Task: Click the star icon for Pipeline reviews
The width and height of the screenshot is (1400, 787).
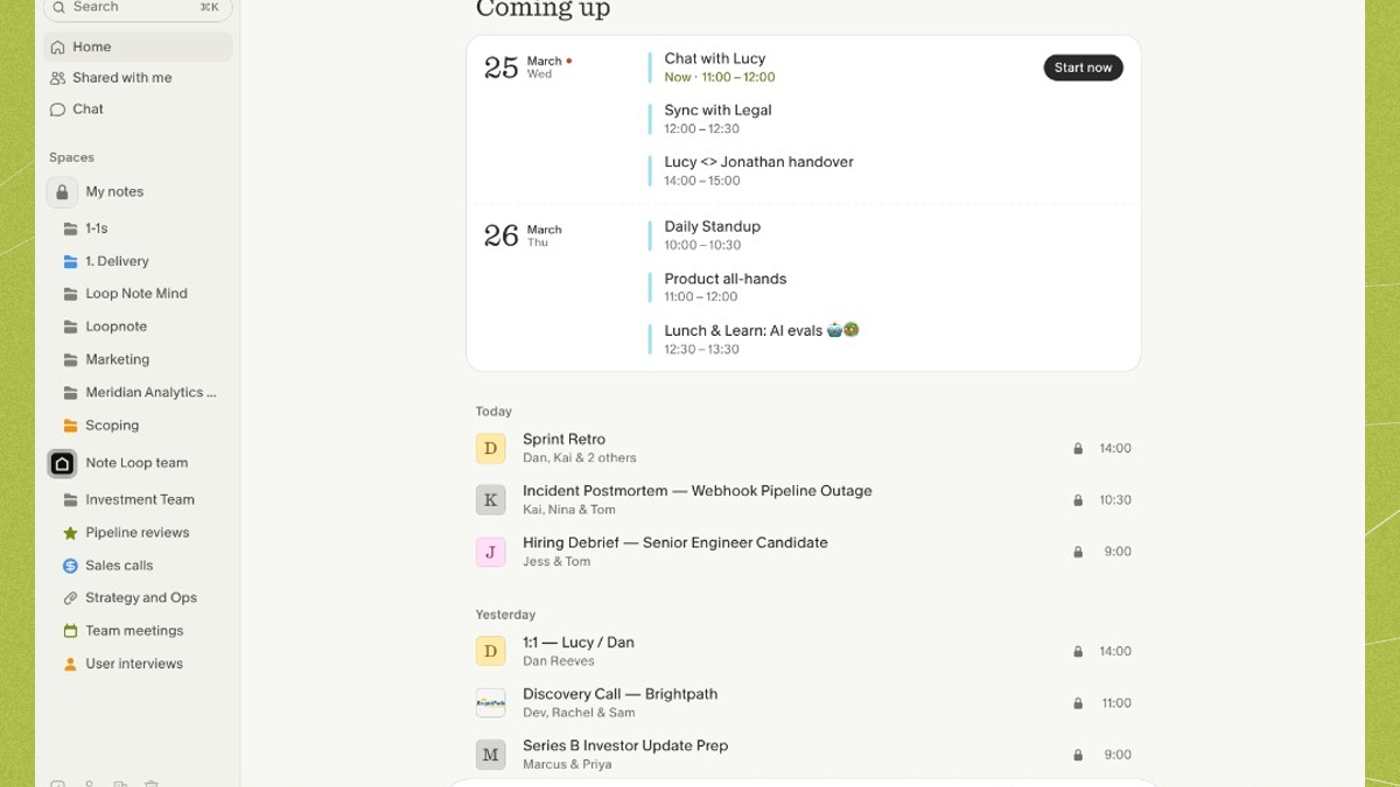Action: coord(70,533)
